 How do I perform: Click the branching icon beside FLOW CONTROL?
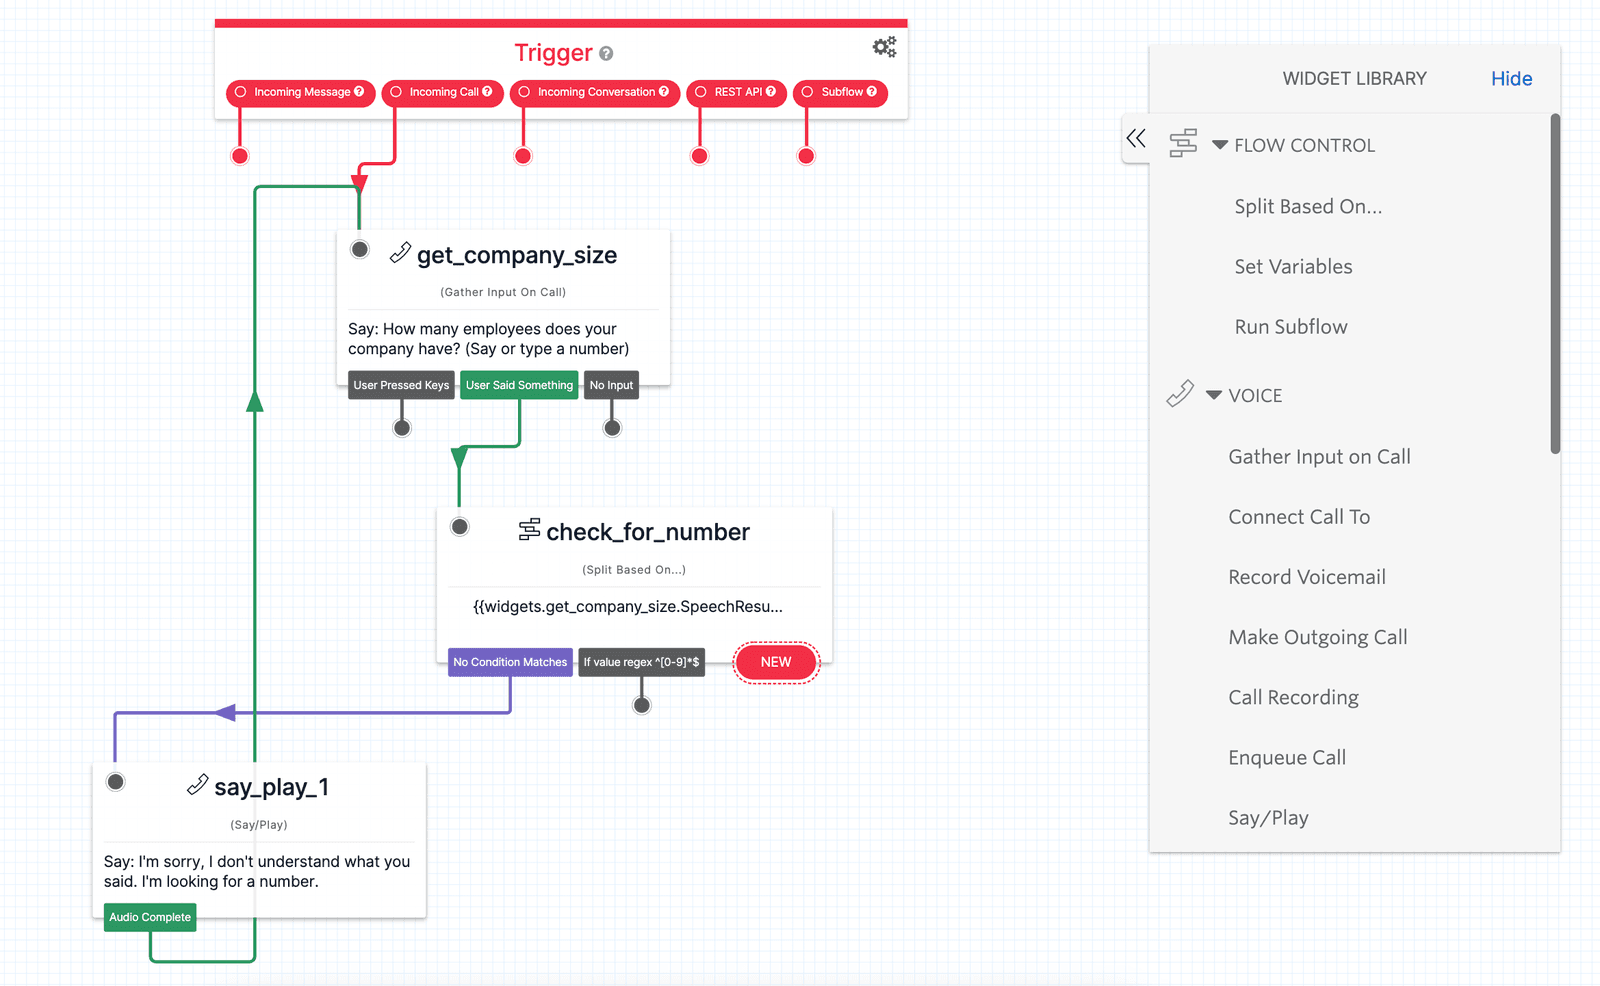(x=1184, y=143)
